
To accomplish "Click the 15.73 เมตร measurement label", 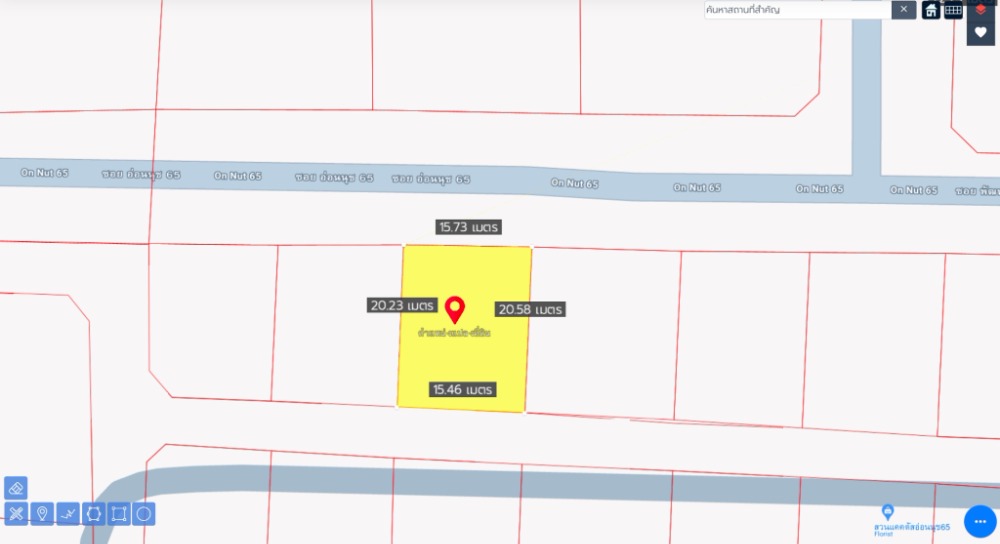I will pos(468,227).
